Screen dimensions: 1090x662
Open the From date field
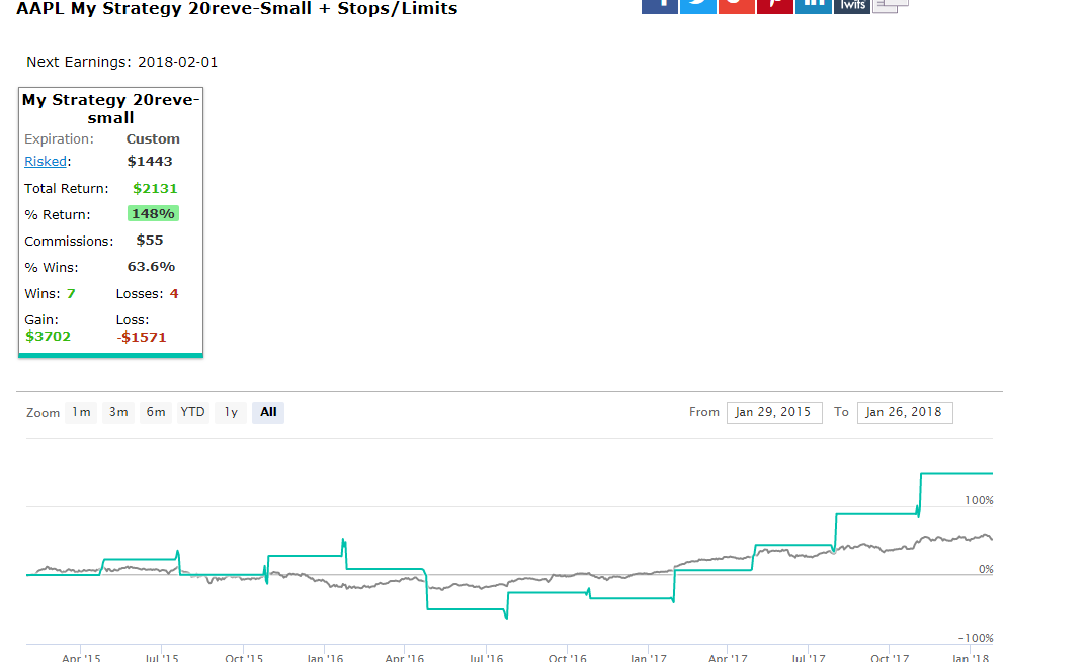click(x=774, y=412)
